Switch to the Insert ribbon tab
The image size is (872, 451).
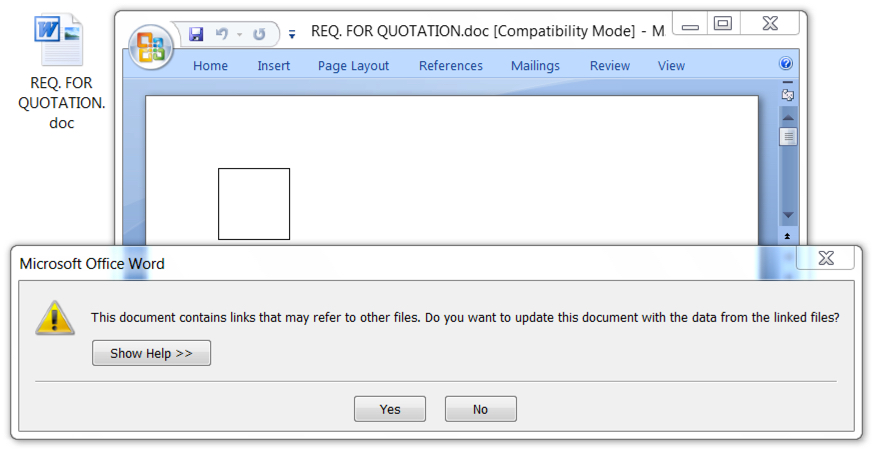coord(274,66)
